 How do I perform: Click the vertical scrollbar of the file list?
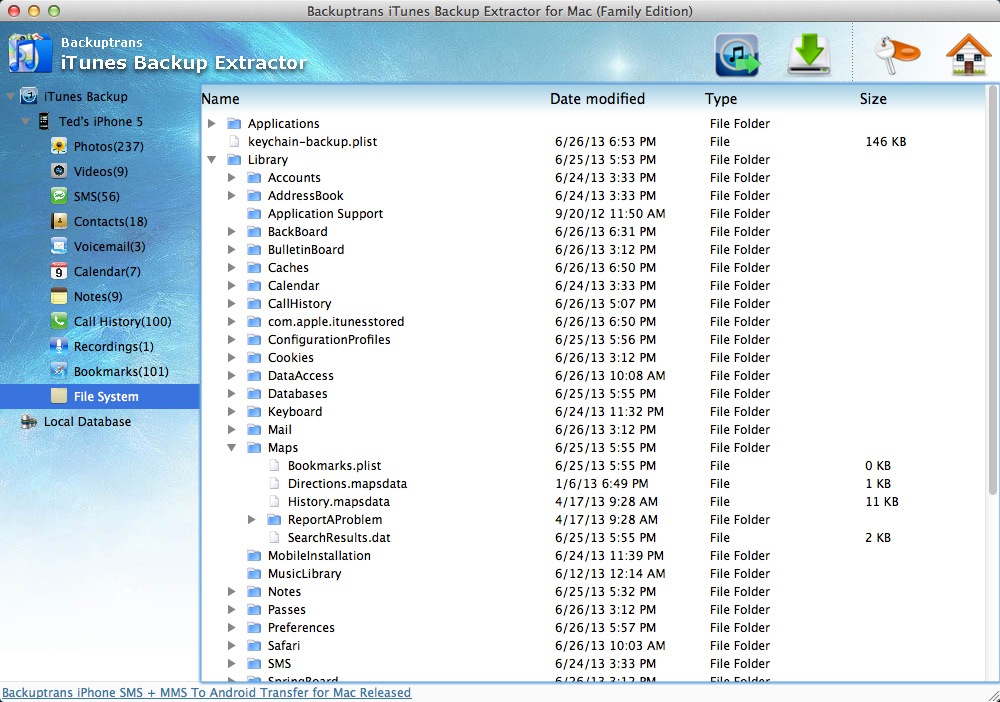click(x=992, y=290)
